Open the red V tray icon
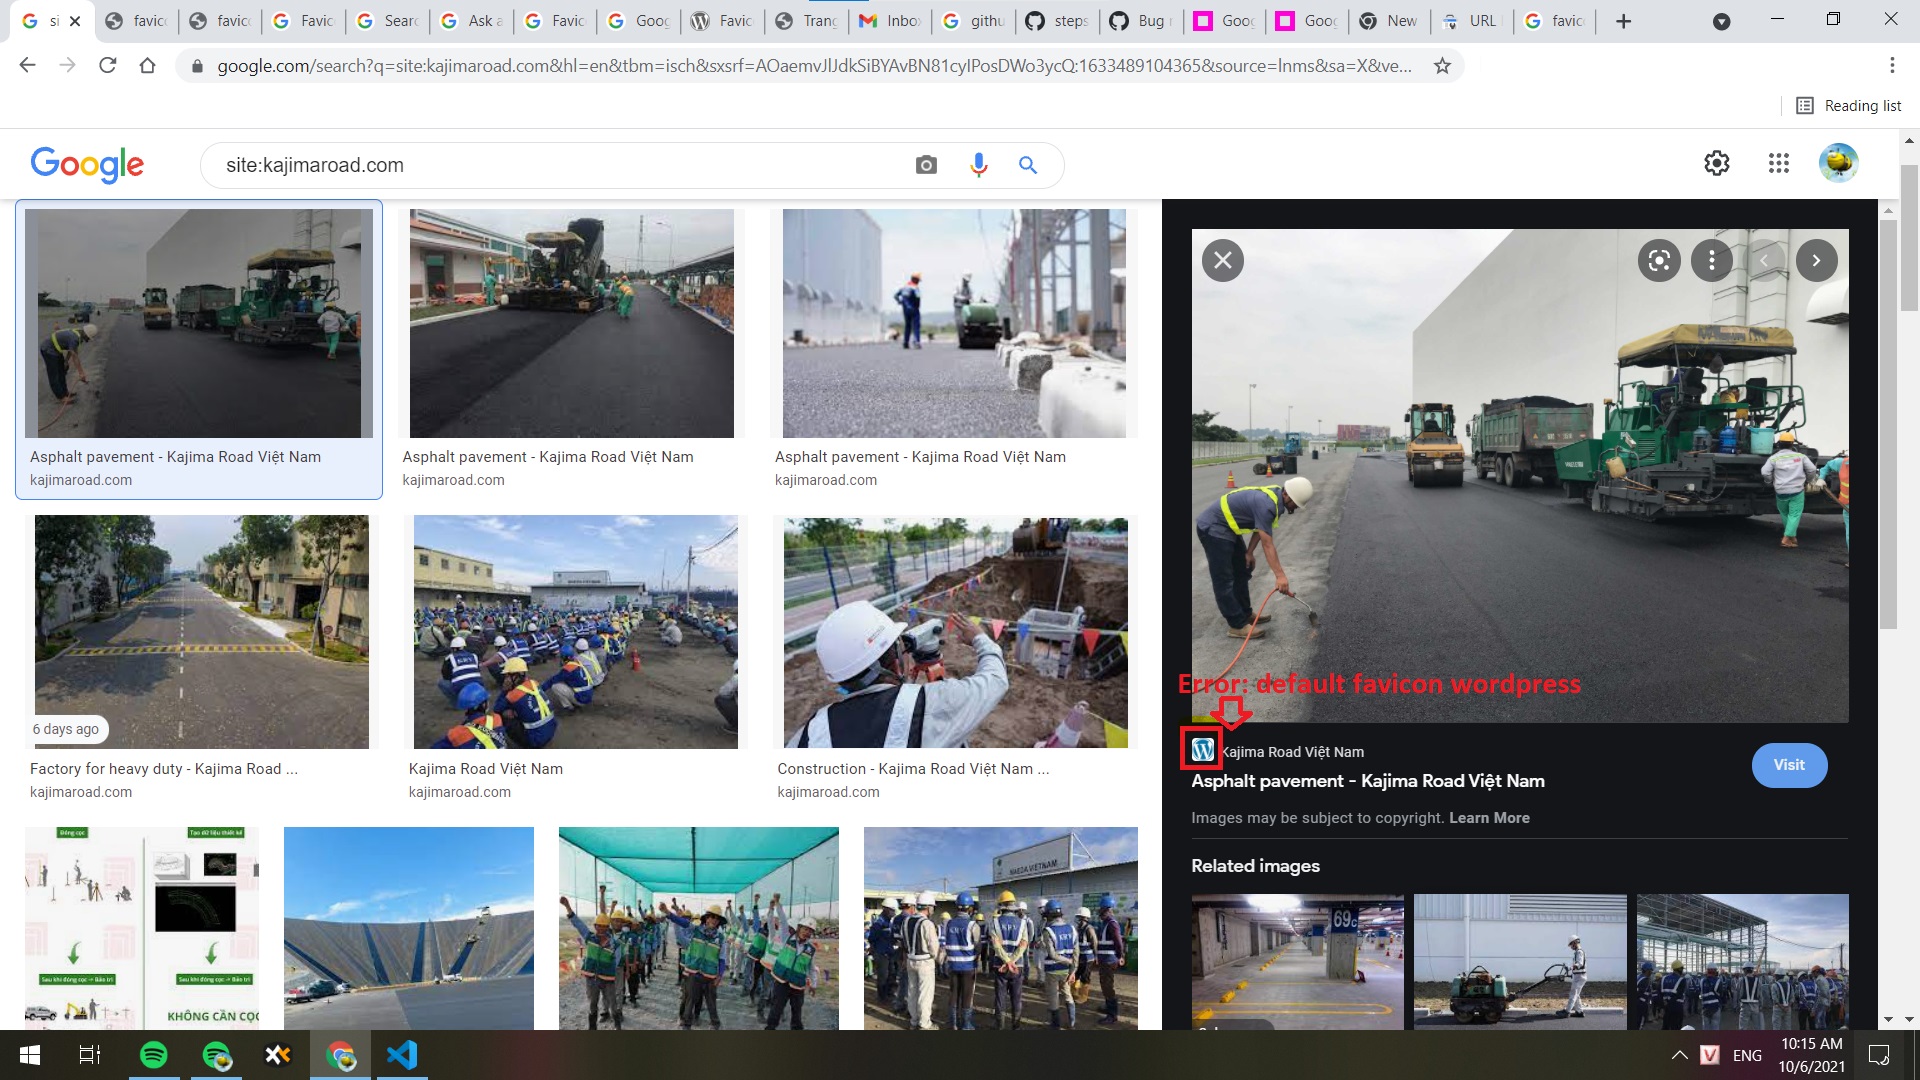 pos(1710,1055)
